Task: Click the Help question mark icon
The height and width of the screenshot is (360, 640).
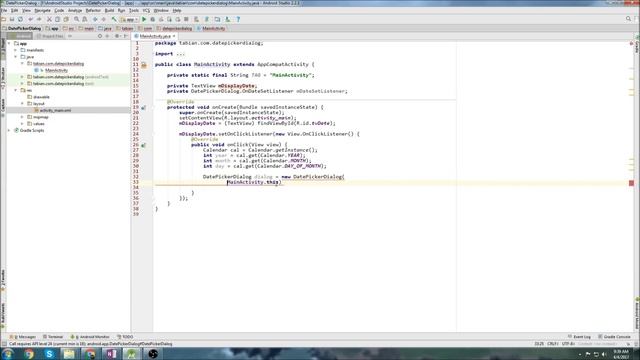Action: click(238, 19)
